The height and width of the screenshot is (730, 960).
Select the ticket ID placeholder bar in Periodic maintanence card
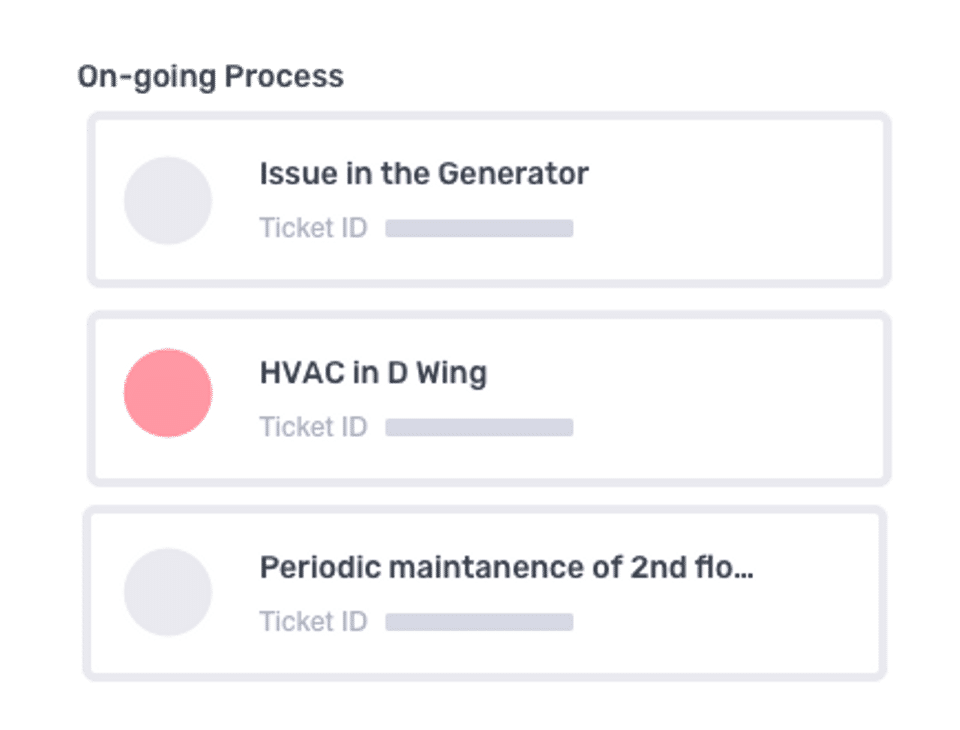(479, 621)
